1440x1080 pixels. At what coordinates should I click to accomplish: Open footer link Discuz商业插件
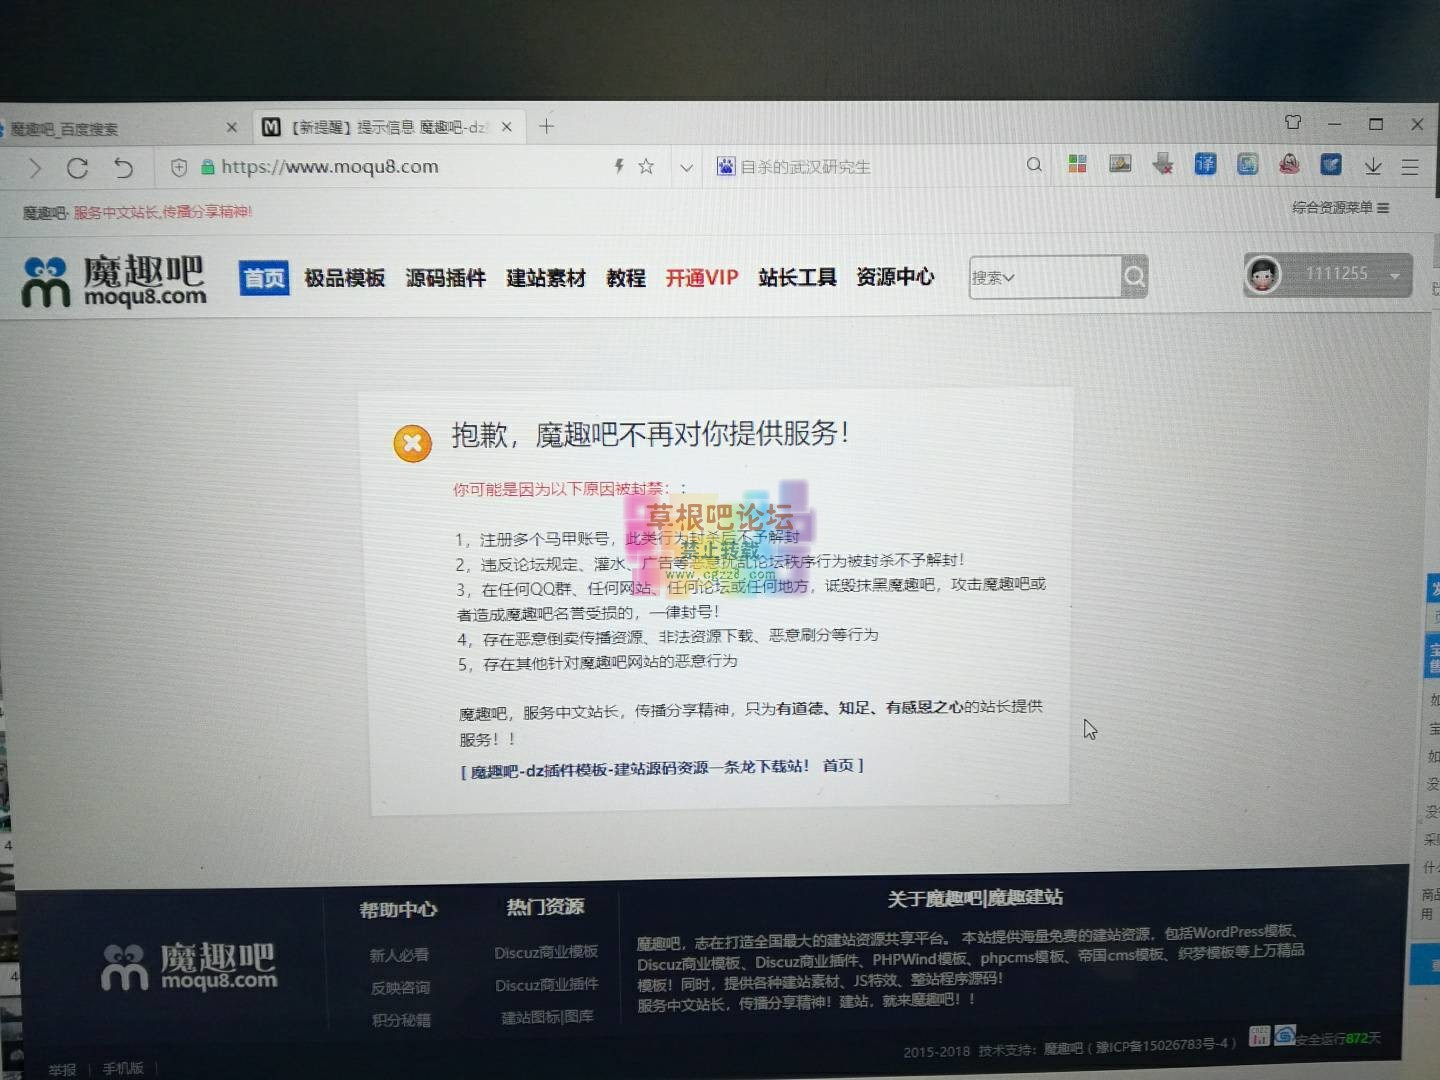(x=547, y=985)
